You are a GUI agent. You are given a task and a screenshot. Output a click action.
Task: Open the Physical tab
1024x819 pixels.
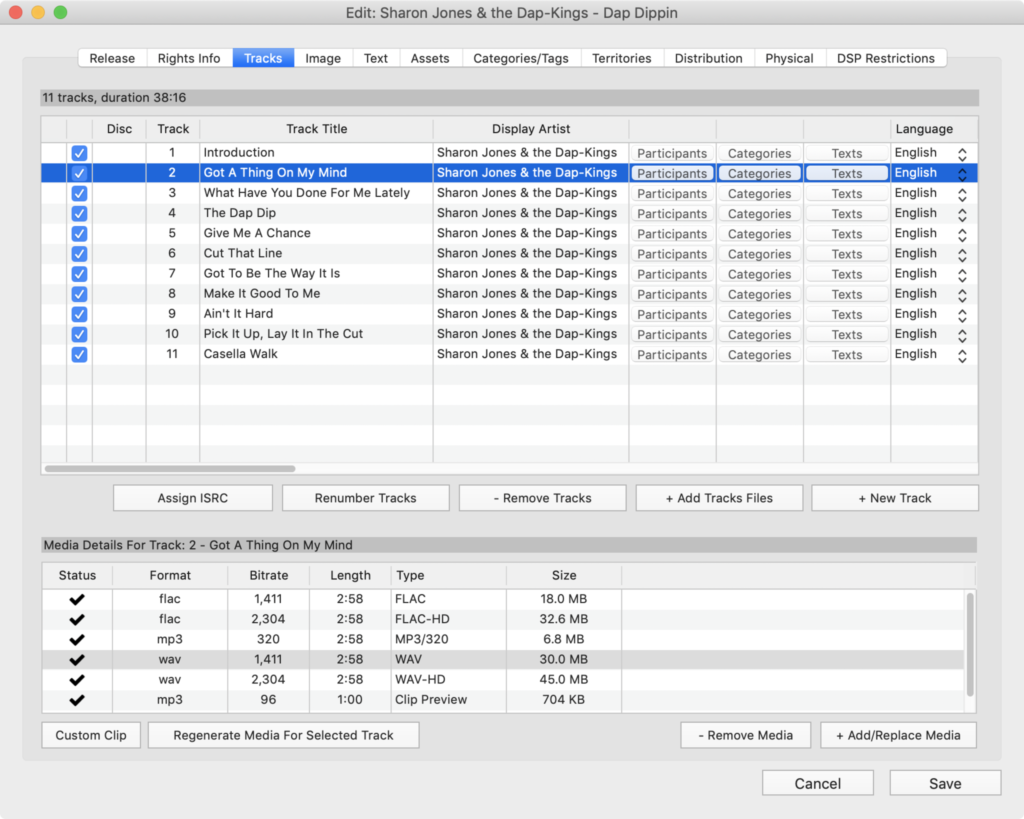click(x=789, y=58)
